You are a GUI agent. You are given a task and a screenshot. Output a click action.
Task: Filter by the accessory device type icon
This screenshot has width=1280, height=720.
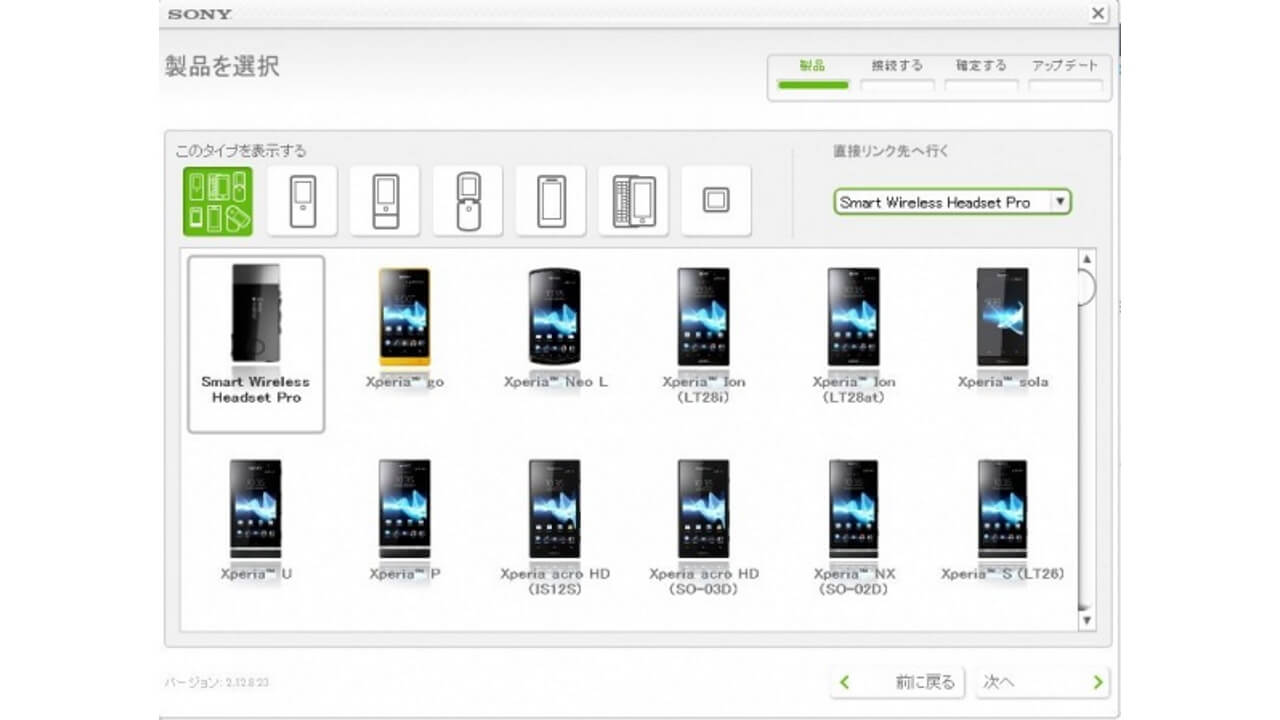tap(716, 201)
